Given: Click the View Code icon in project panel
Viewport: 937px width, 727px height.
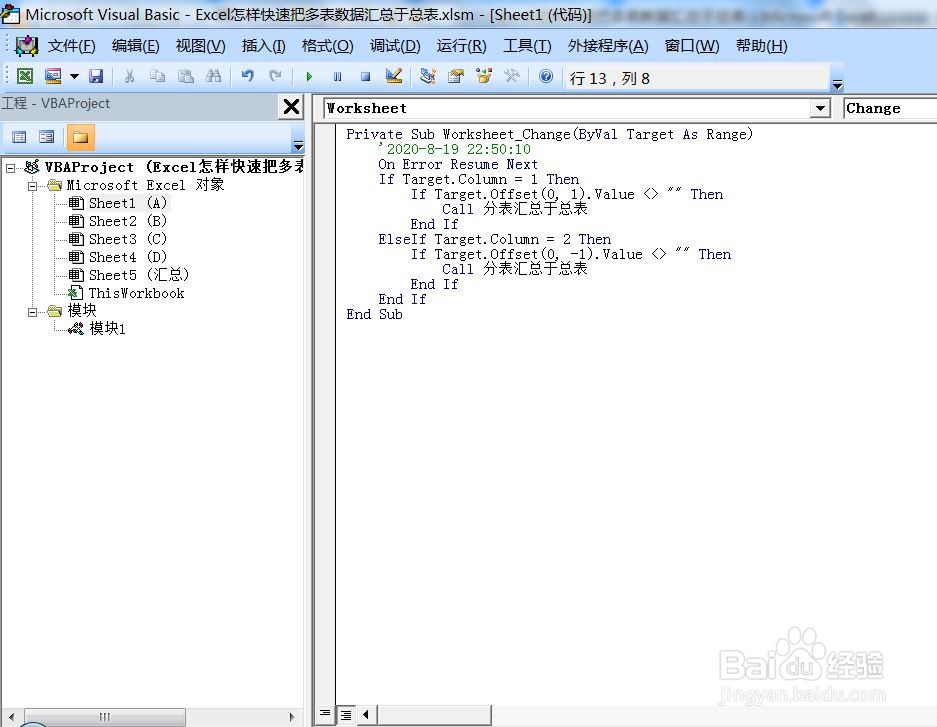Looking at the screenshot, I should point(19,137).
